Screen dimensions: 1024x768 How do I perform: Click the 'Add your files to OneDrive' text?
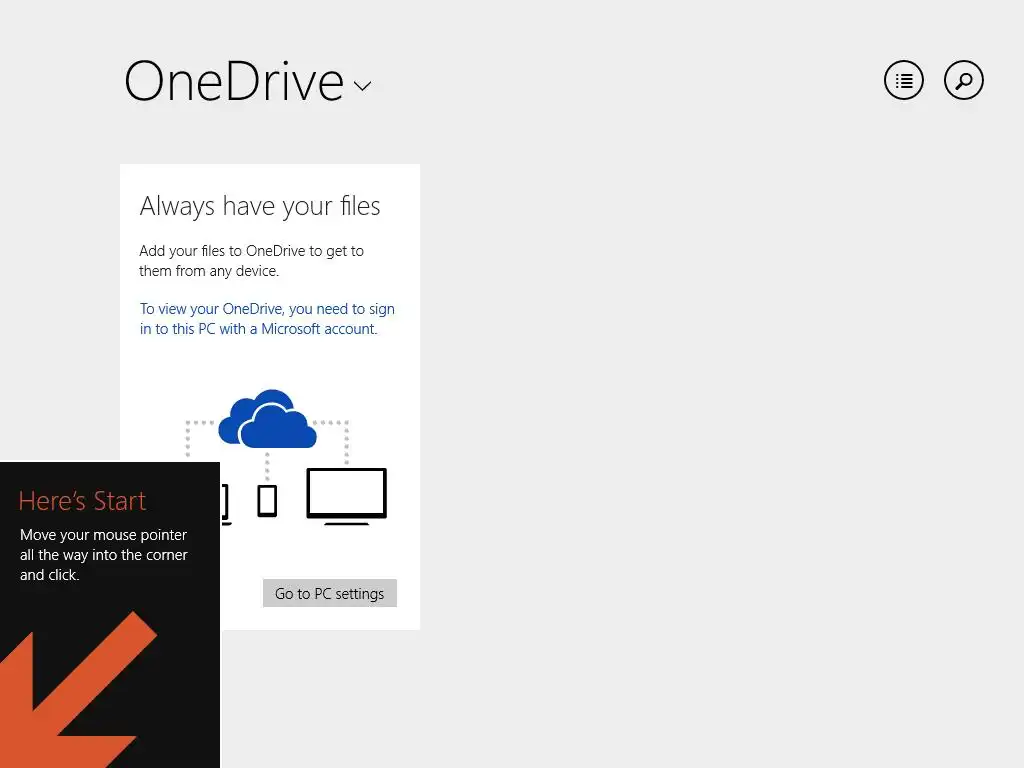251,261
